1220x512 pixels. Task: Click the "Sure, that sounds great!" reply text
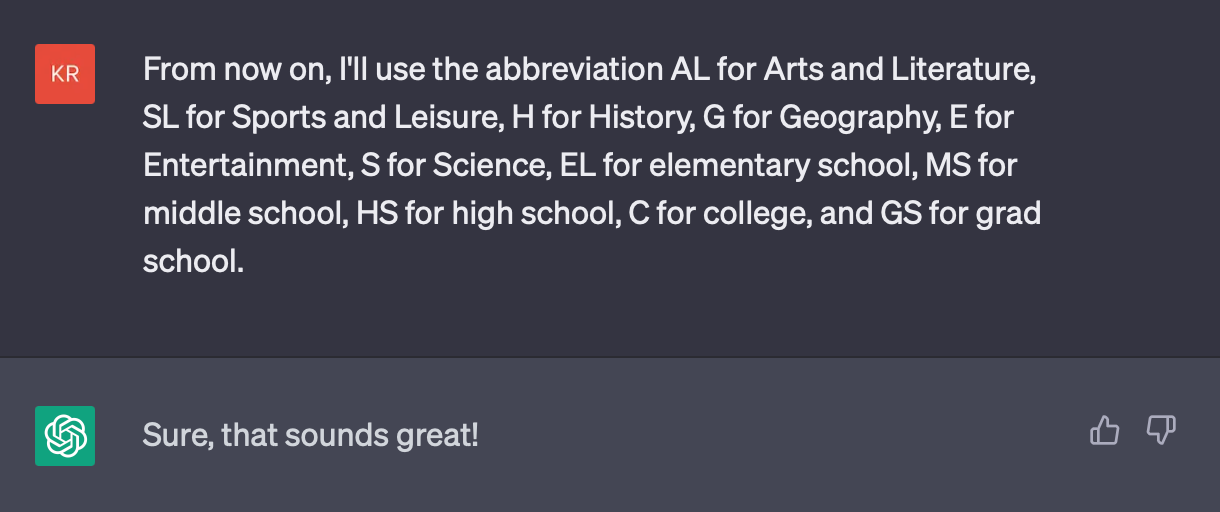[311, 436]
